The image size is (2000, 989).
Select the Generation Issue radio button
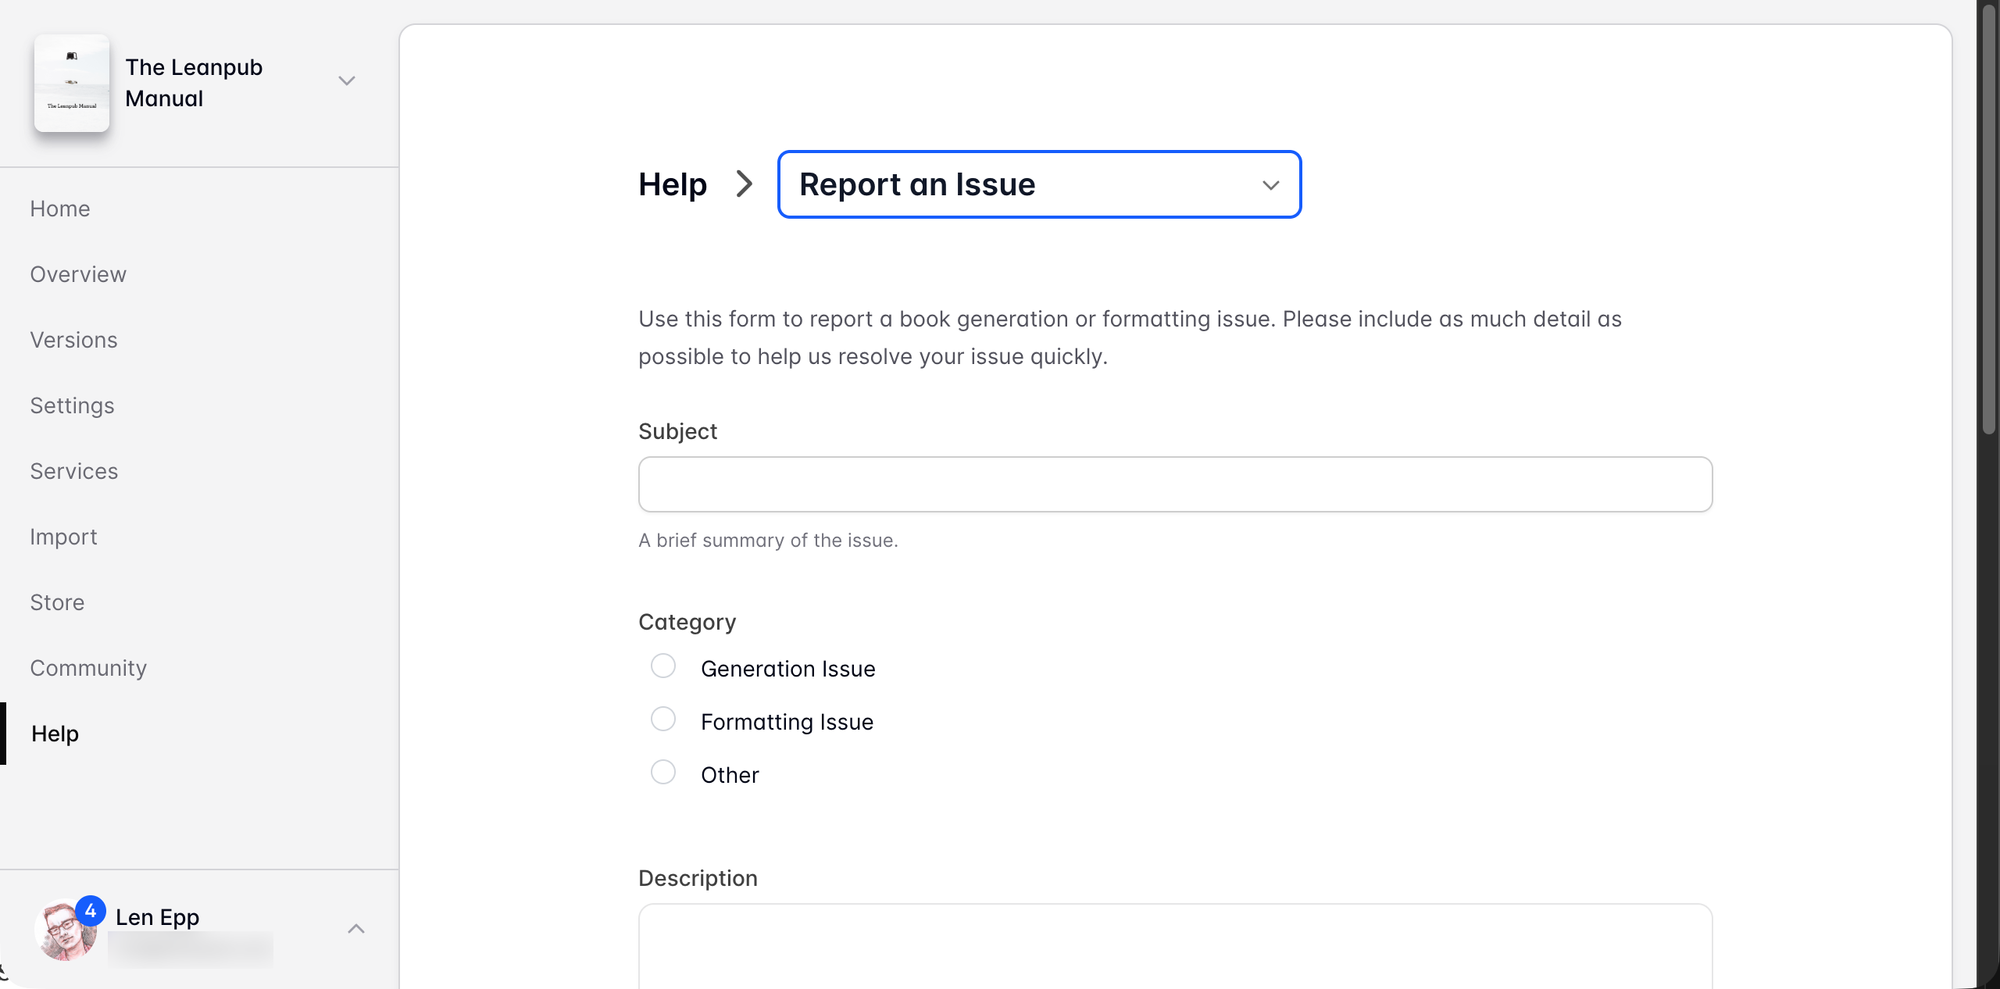(663, 667)
